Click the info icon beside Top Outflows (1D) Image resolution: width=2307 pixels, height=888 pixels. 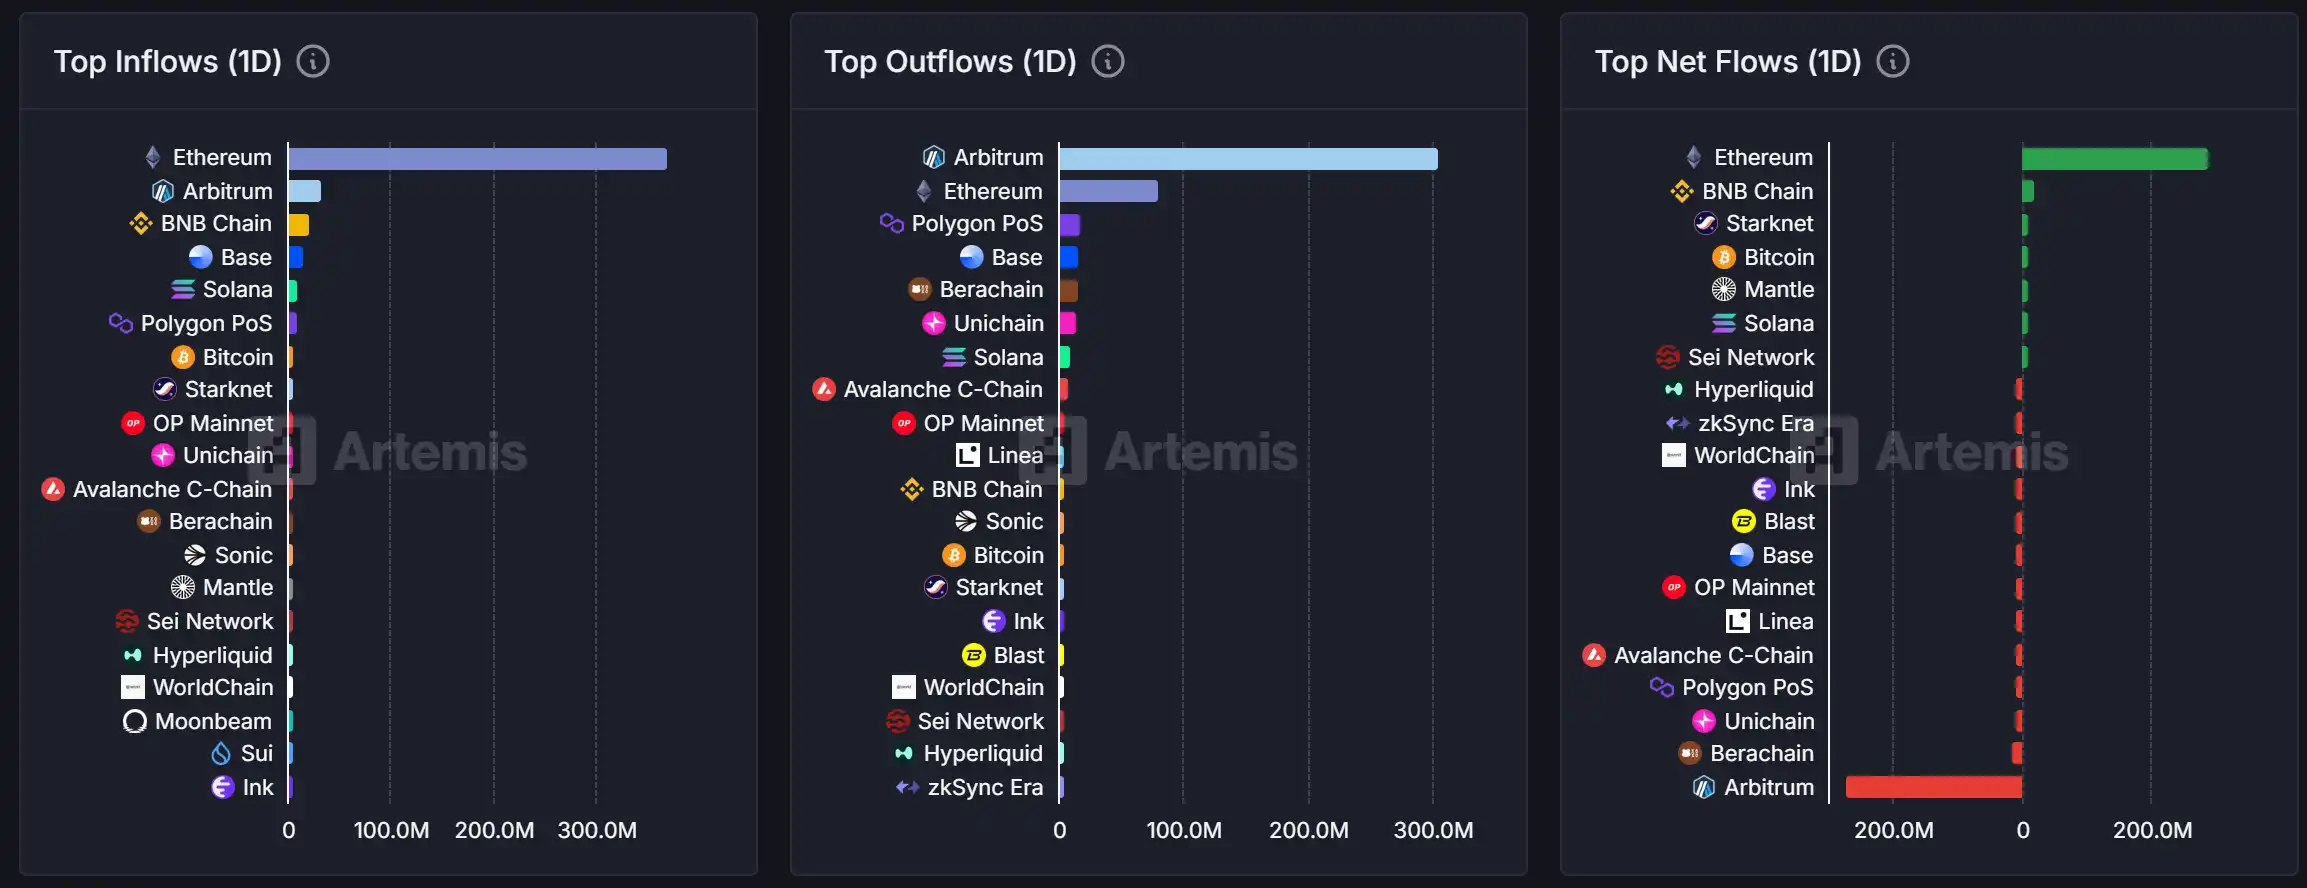click(x=1107, y=62)
